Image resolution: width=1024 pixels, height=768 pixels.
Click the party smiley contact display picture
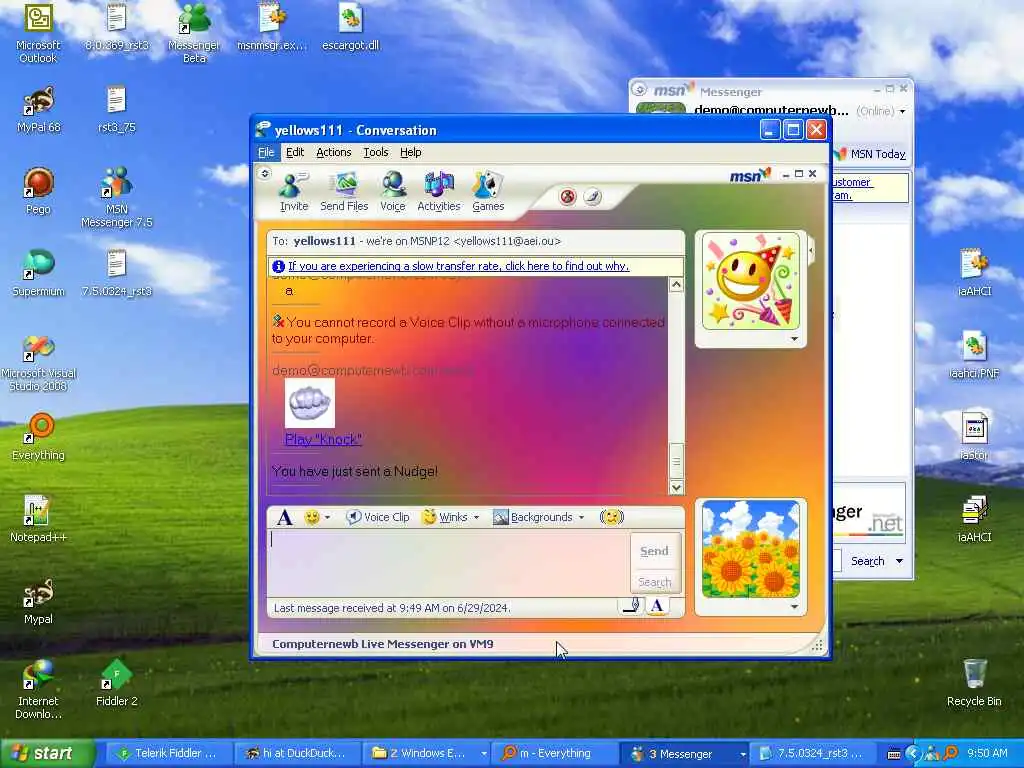[750, 281]
